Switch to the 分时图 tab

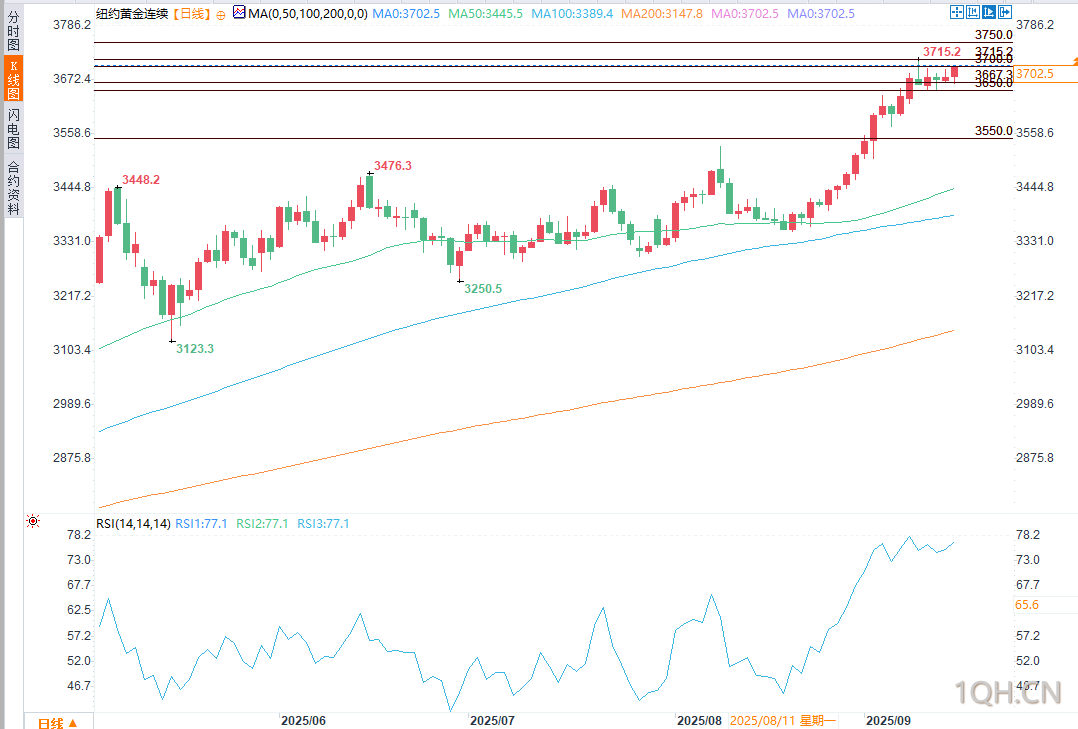click(13, 31)
